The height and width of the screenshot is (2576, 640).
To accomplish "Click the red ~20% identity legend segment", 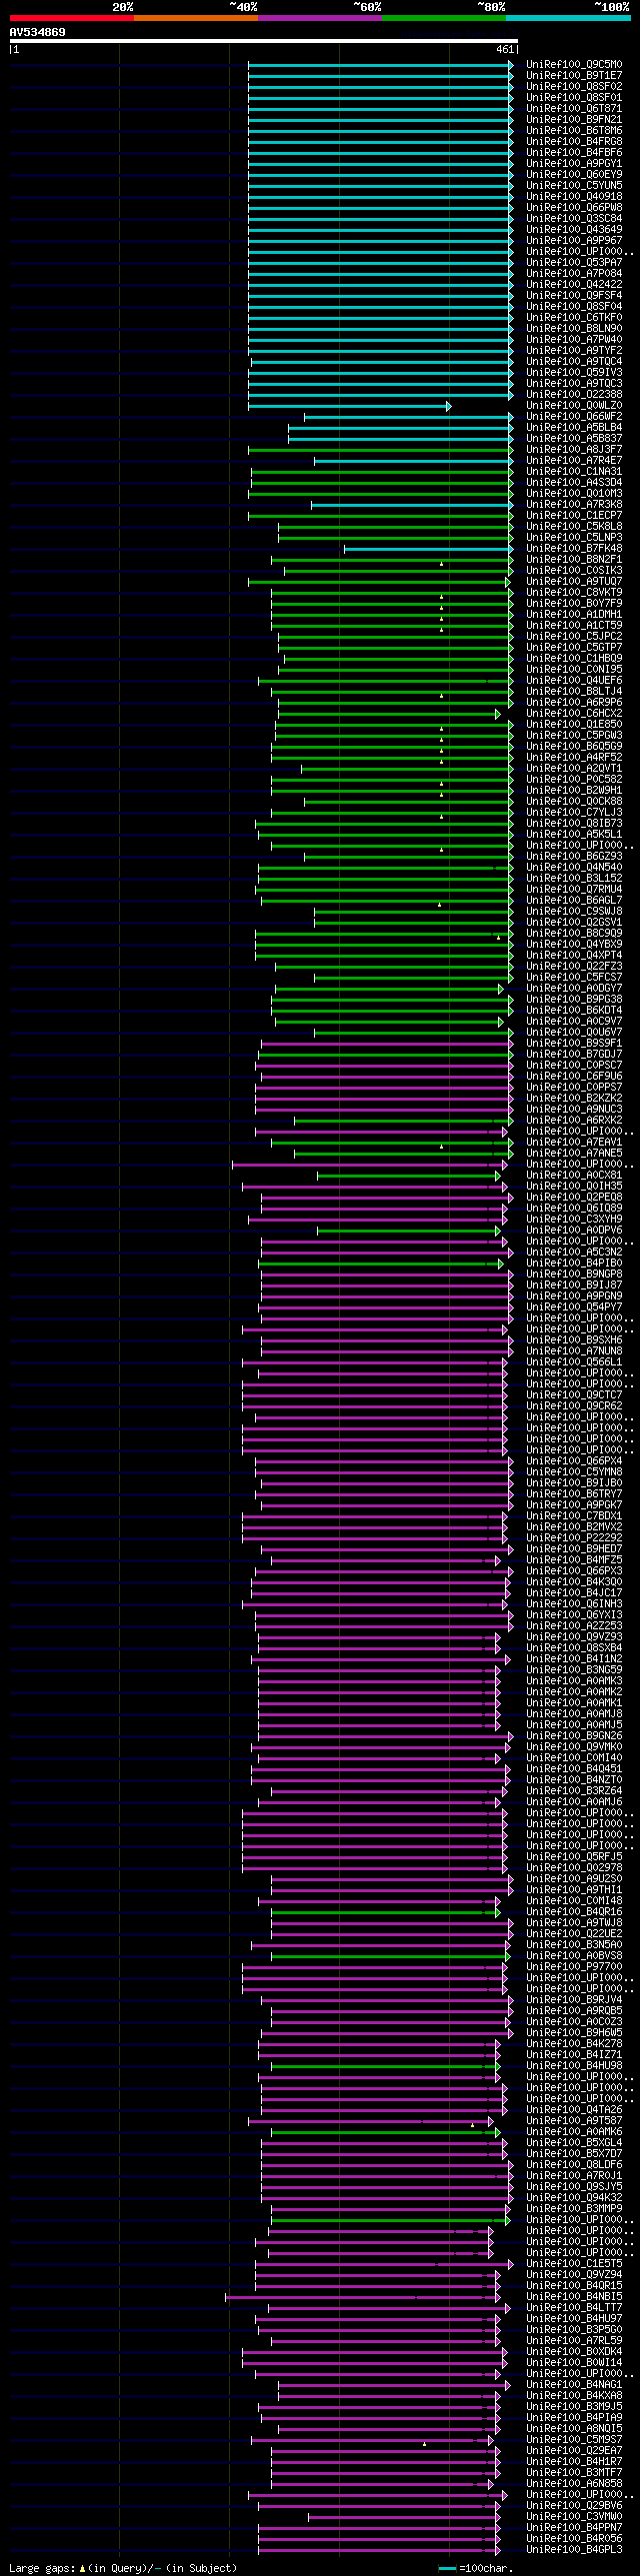I will (x=72, y=18).
